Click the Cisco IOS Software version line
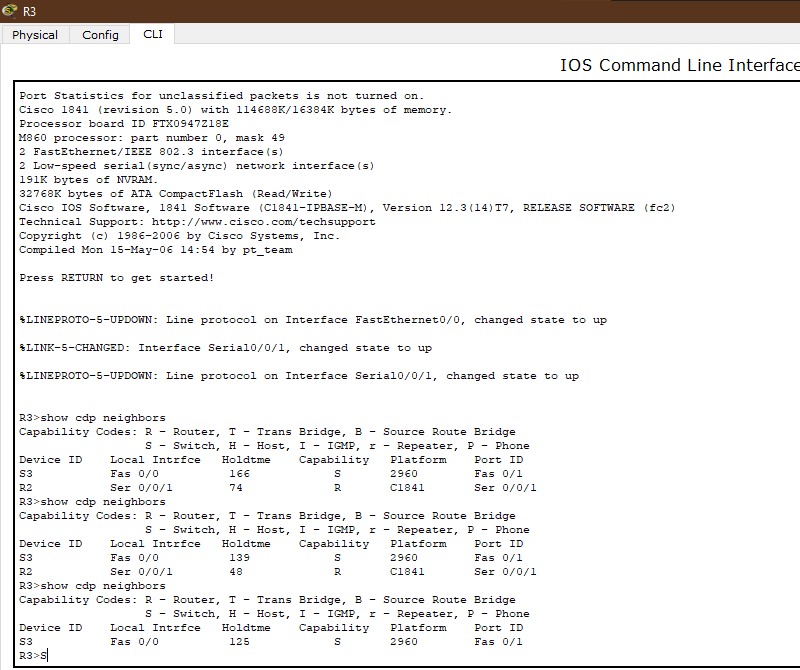This screenshot has height=670, width=800. pos(347,208)
